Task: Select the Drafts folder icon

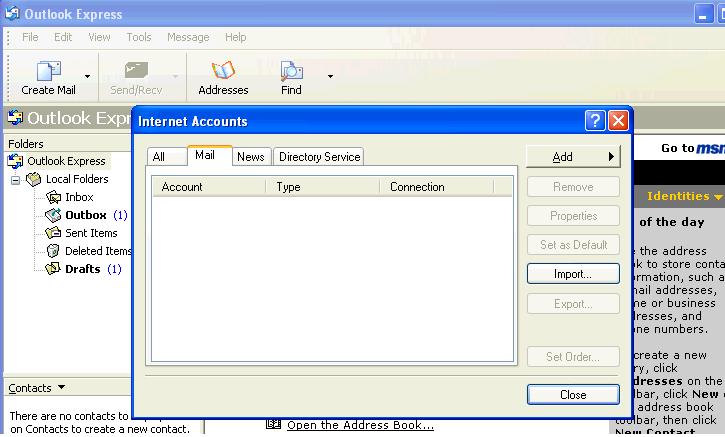Action: point(53,268)
